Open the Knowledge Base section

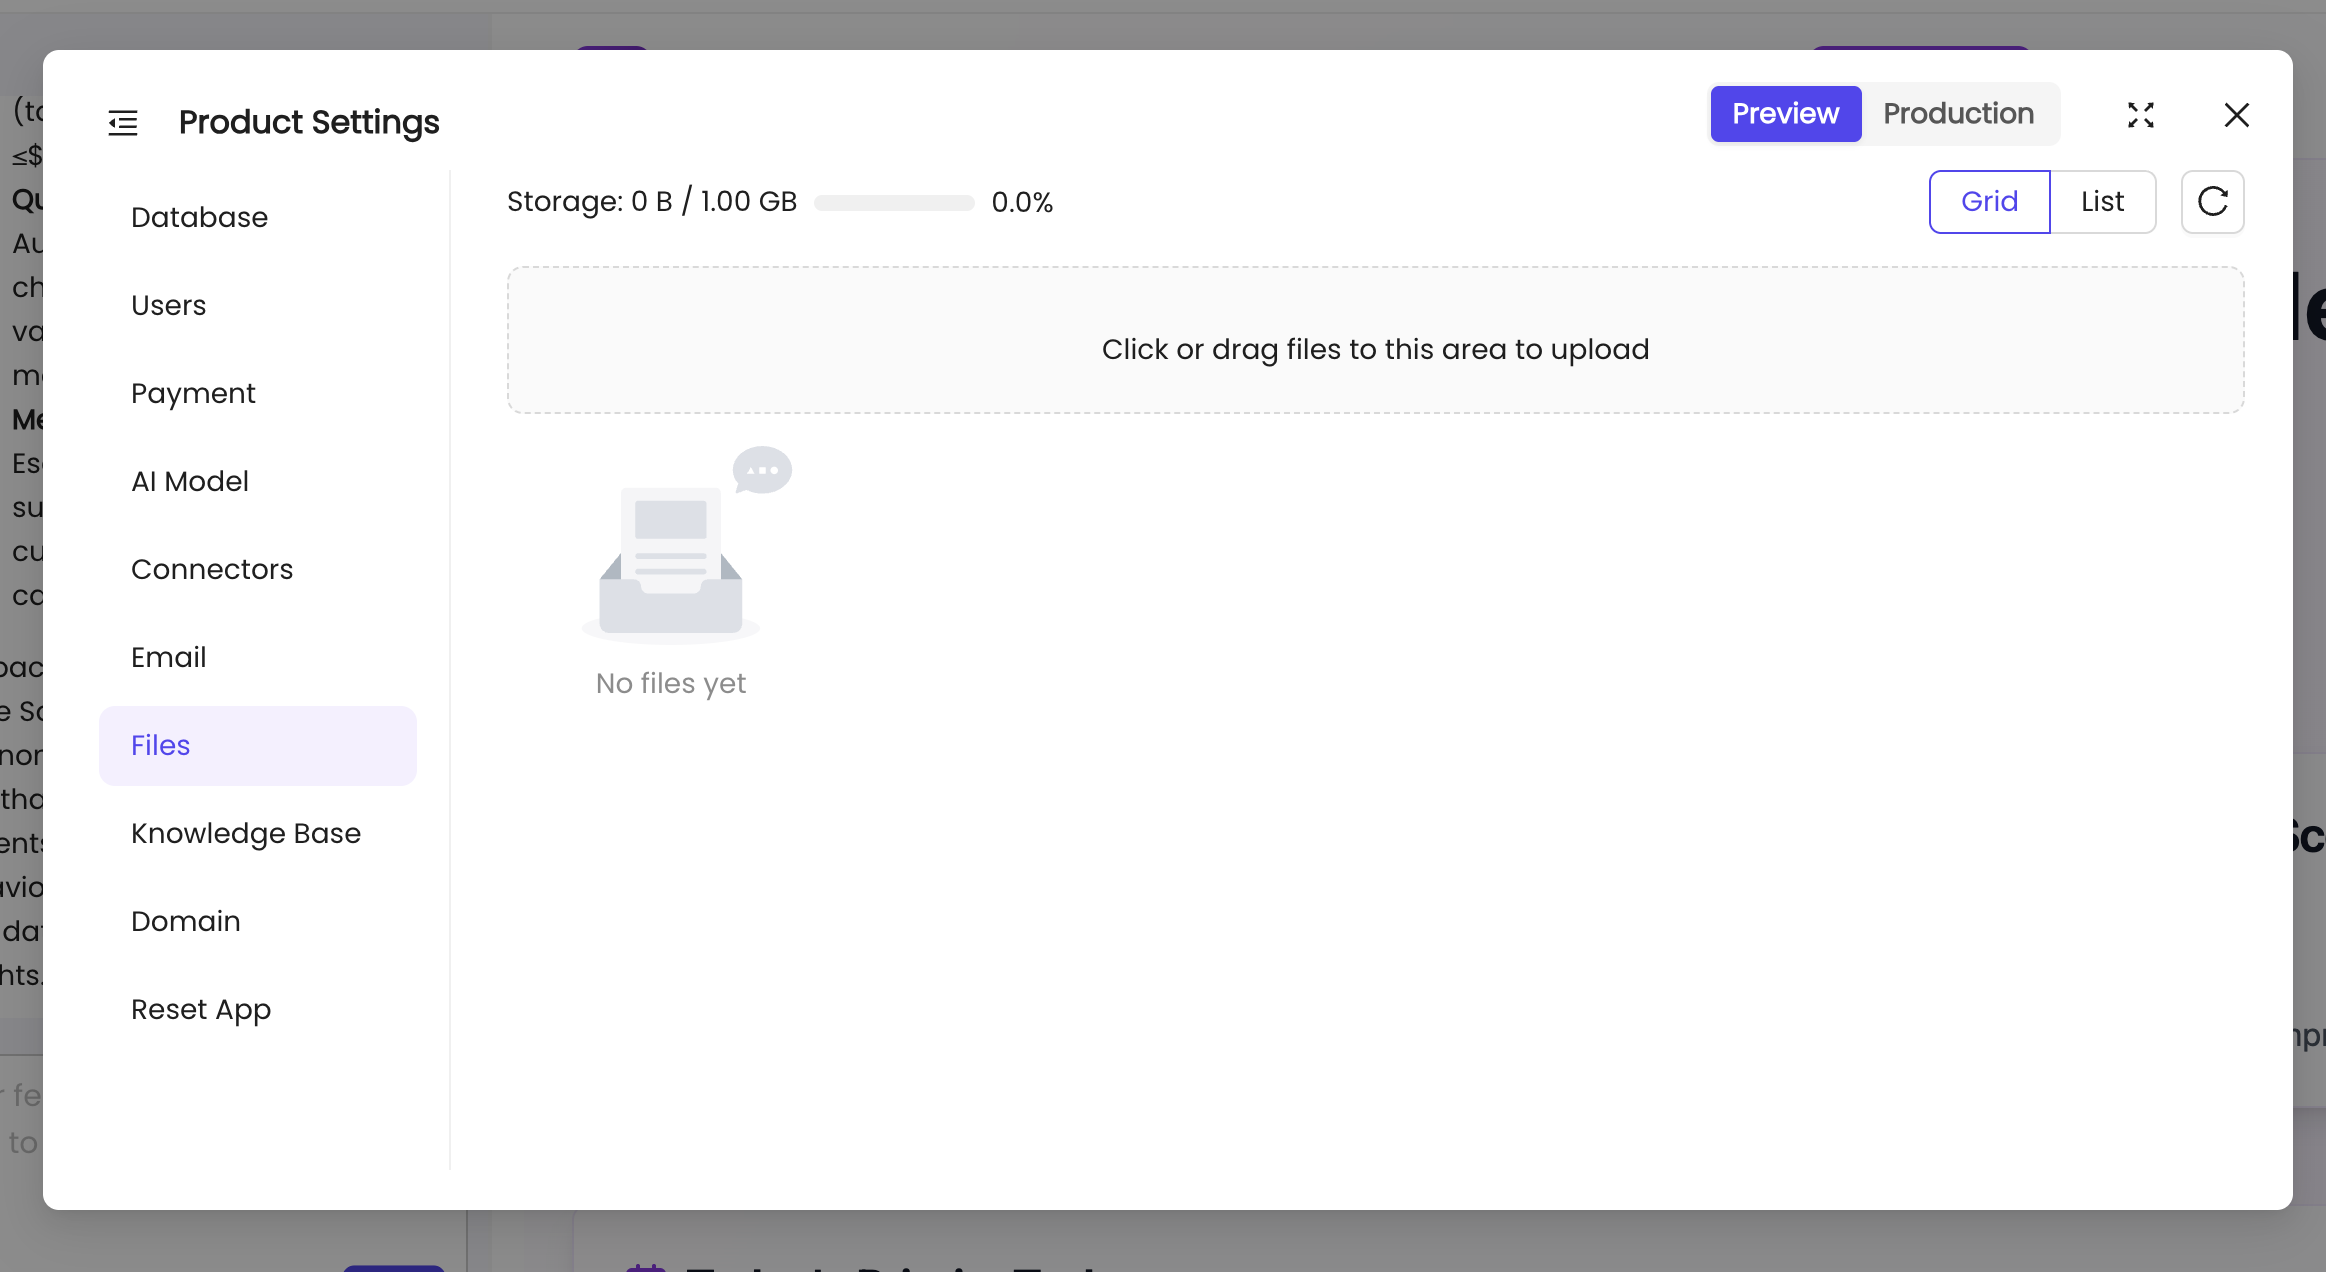pyautogui.click(x=246, y=833)
